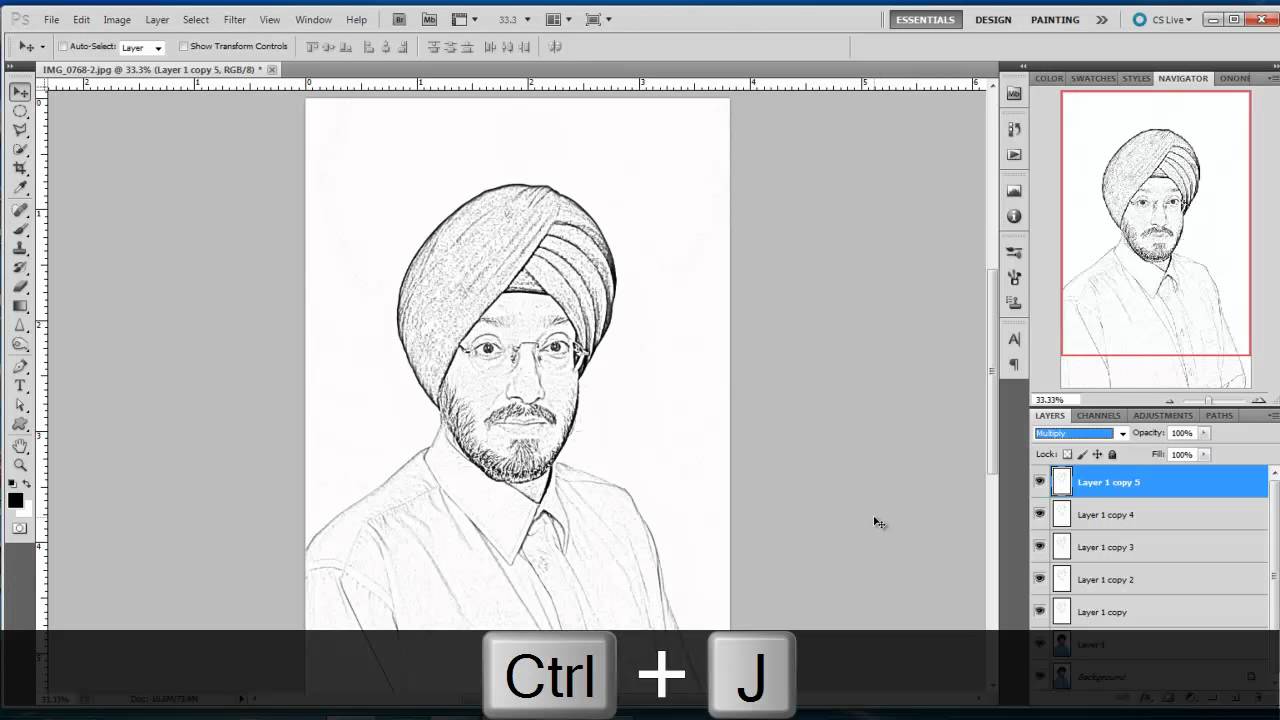Select the Gradient tool
1280x720 pixels.
tap(20, 305)
